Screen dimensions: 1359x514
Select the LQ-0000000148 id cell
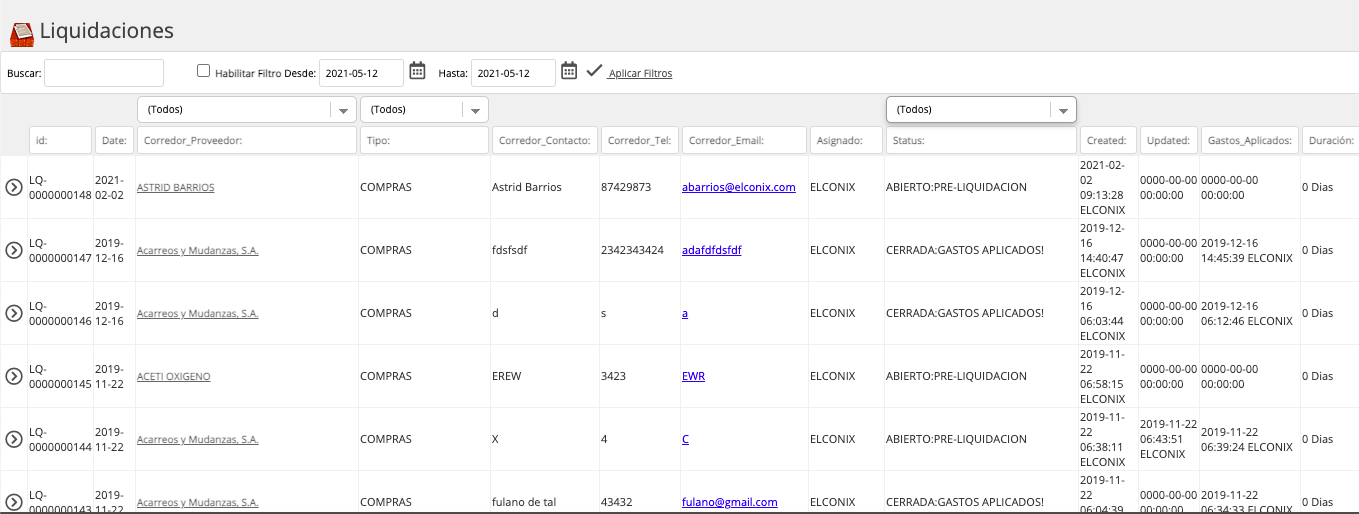tap(61, 187)
